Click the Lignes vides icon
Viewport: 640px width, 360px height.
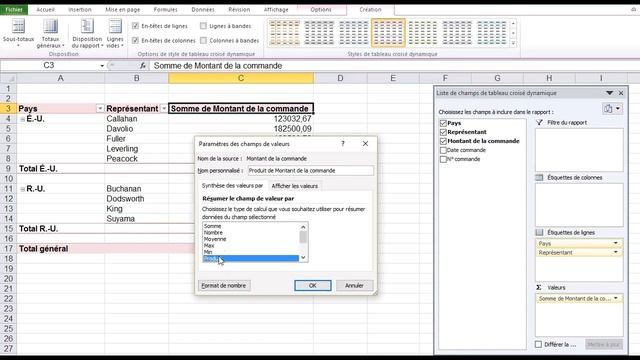click(115, 27)
